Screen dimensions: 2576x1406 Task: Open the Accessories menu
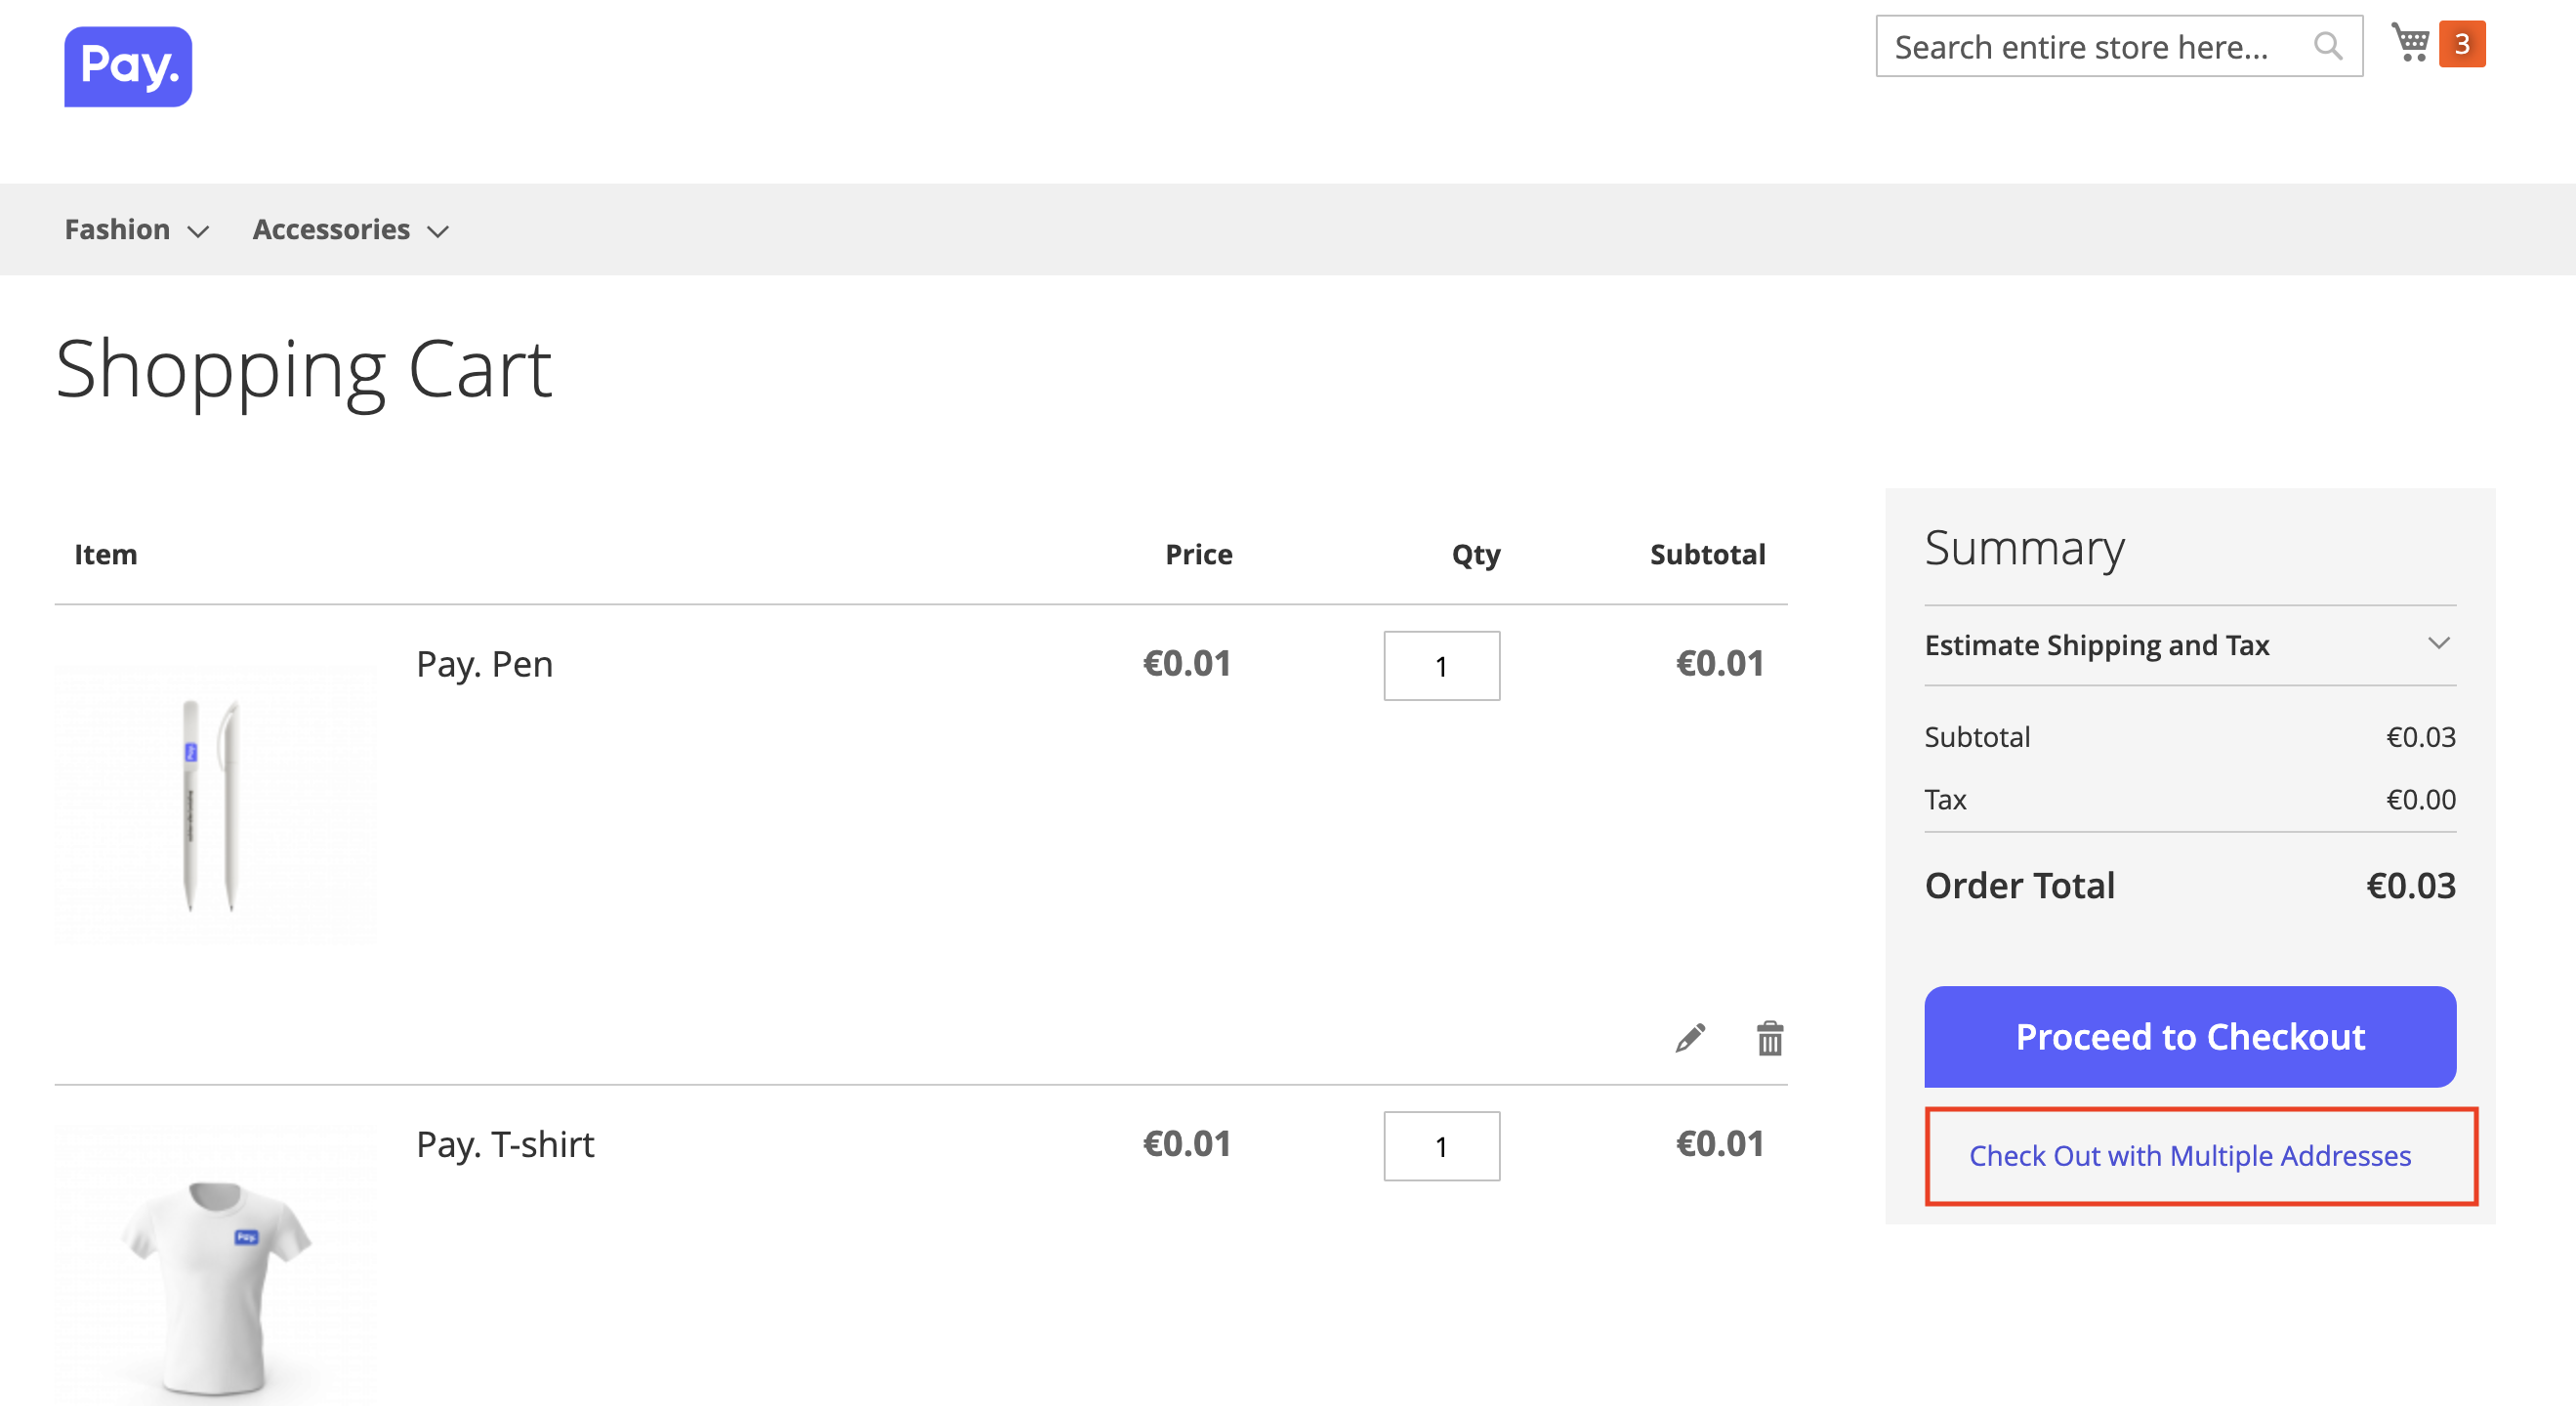(x=331, y=229)
